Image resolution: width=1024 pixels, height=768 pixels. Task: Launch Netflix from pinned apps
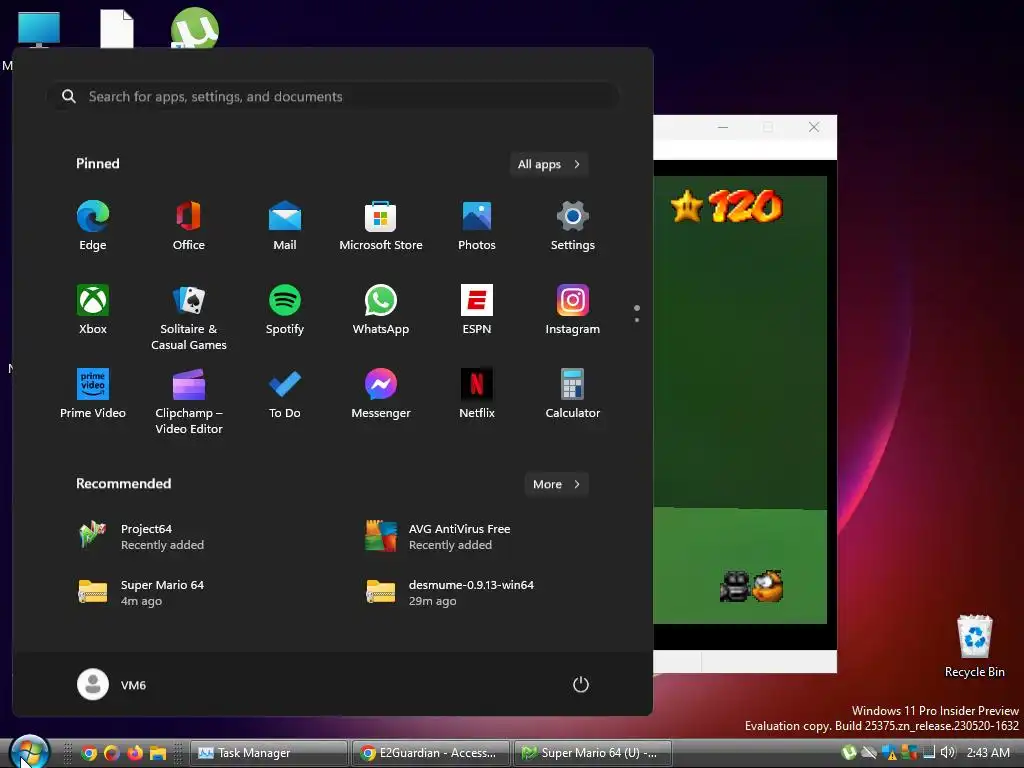point(477,394)
